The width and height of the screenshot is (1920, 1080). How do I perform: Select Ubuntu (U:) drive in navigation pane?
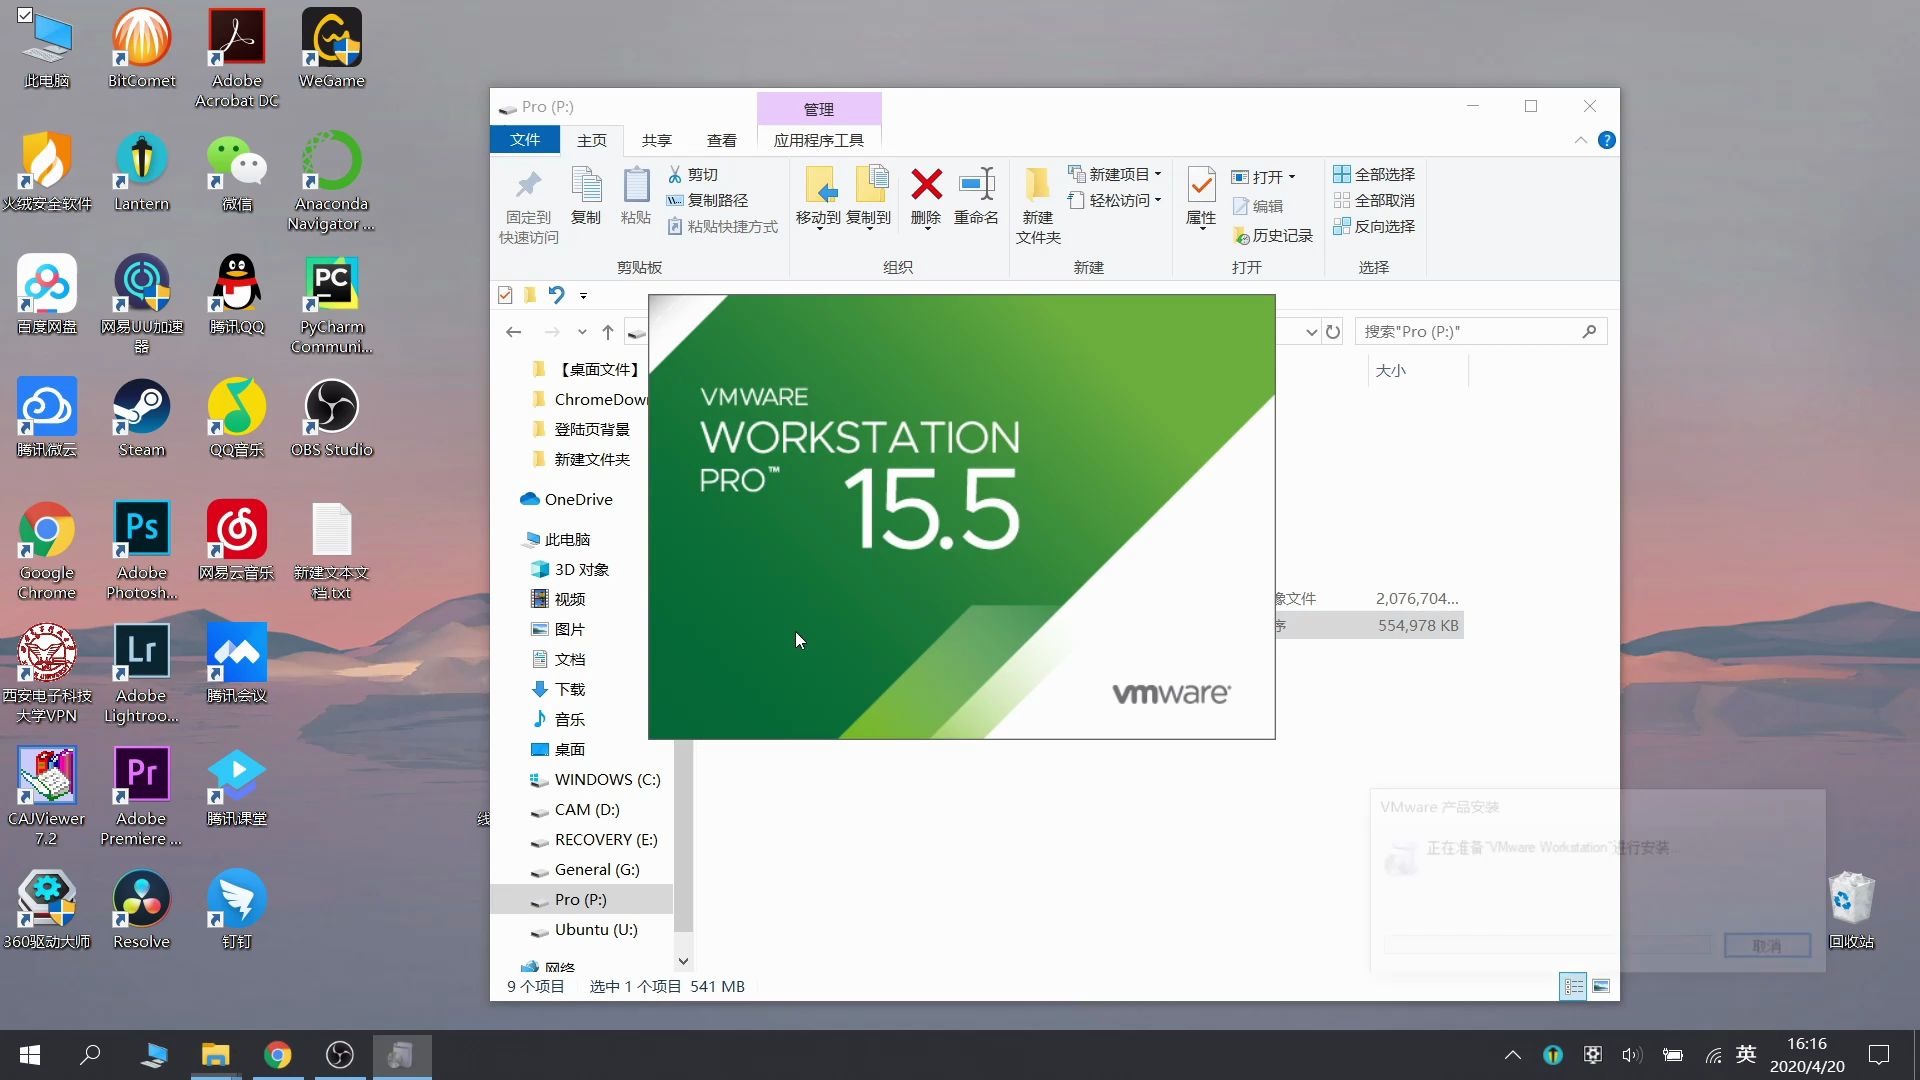[583, 929]
